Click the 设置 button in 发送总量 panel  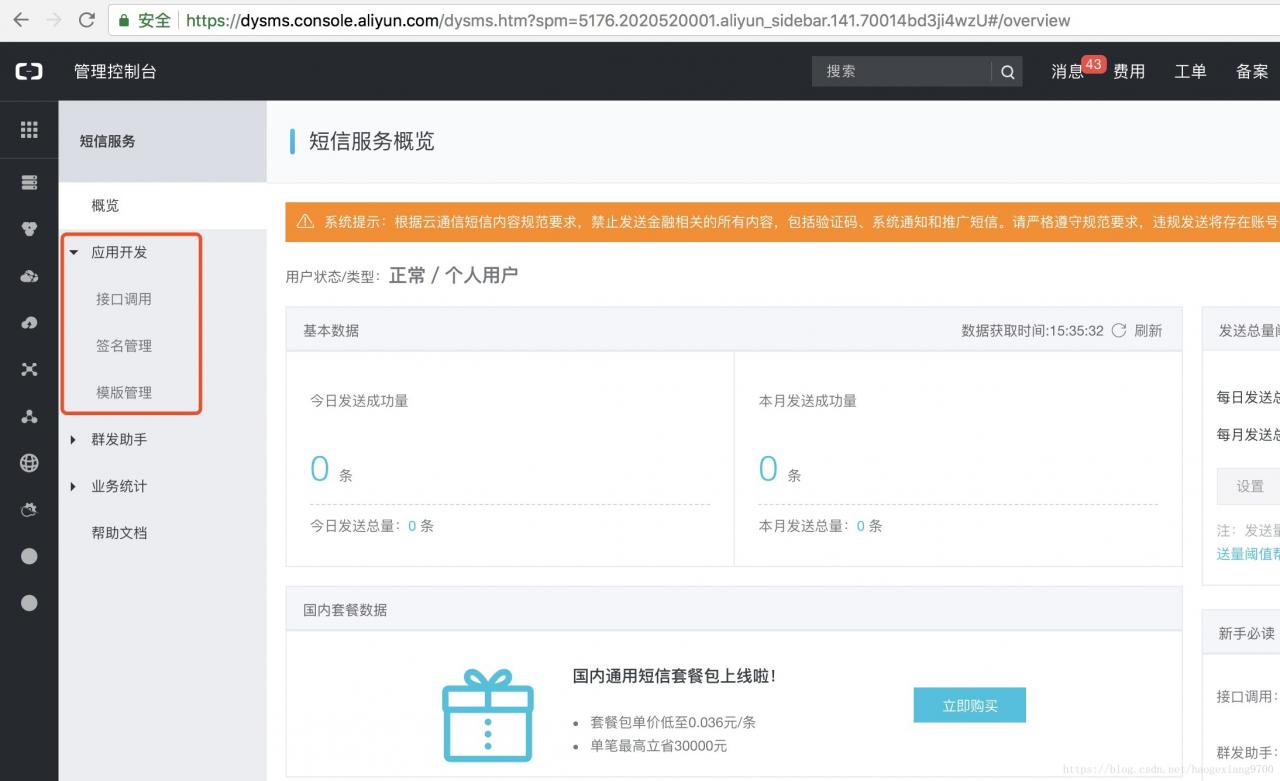(x=1250, y=486)
